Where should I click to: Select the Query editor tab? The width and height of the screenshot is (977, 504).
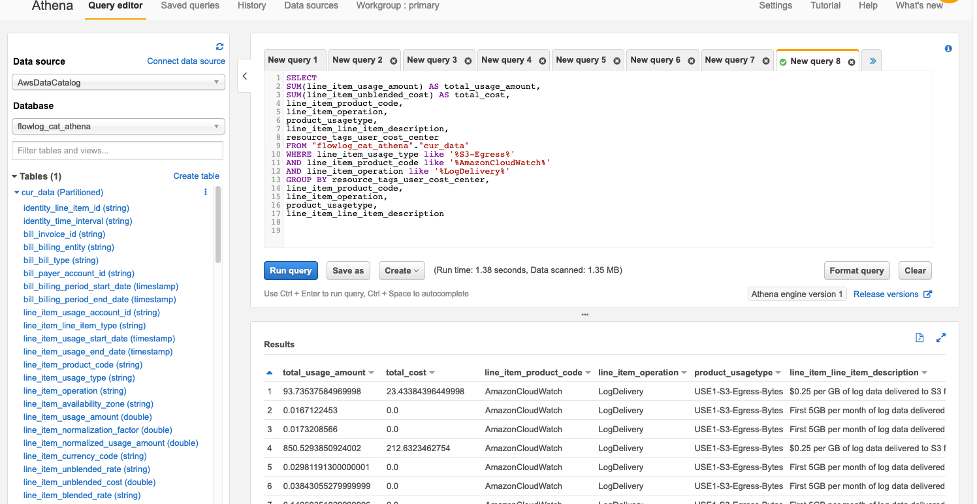[x=115, y=6]
